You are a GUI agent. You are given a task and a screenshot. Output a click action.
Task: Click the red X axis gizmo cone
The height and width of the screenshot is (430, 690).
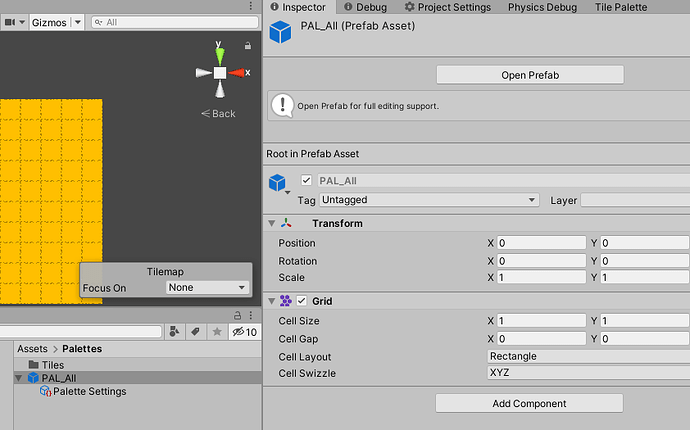click(238, 72)
